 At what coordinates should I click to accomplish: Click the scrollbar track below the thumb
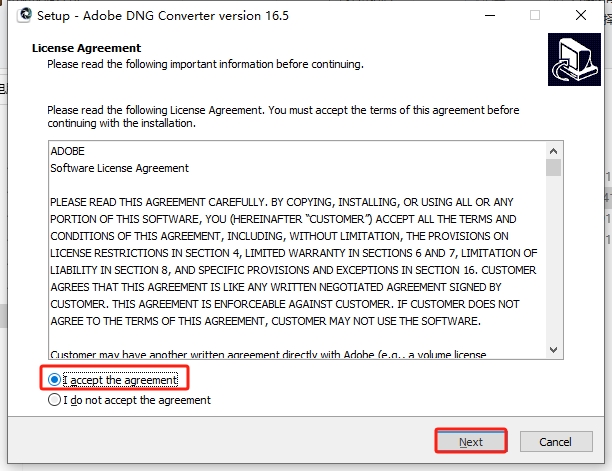pos(553,259)
